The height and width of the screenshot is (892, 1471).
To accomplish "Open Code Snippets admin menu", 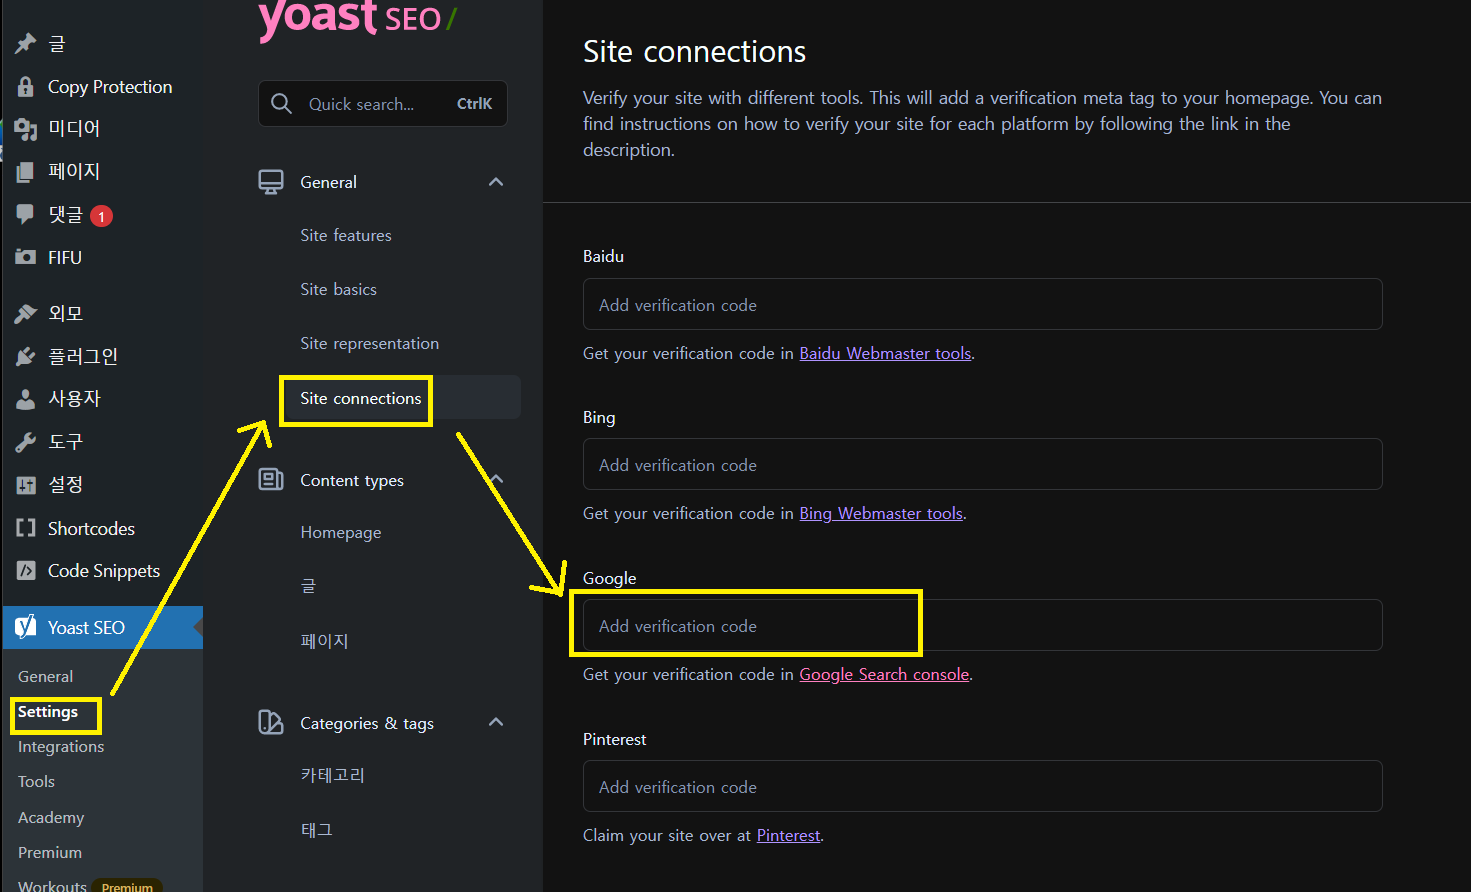I will click(x=103, y=571).
